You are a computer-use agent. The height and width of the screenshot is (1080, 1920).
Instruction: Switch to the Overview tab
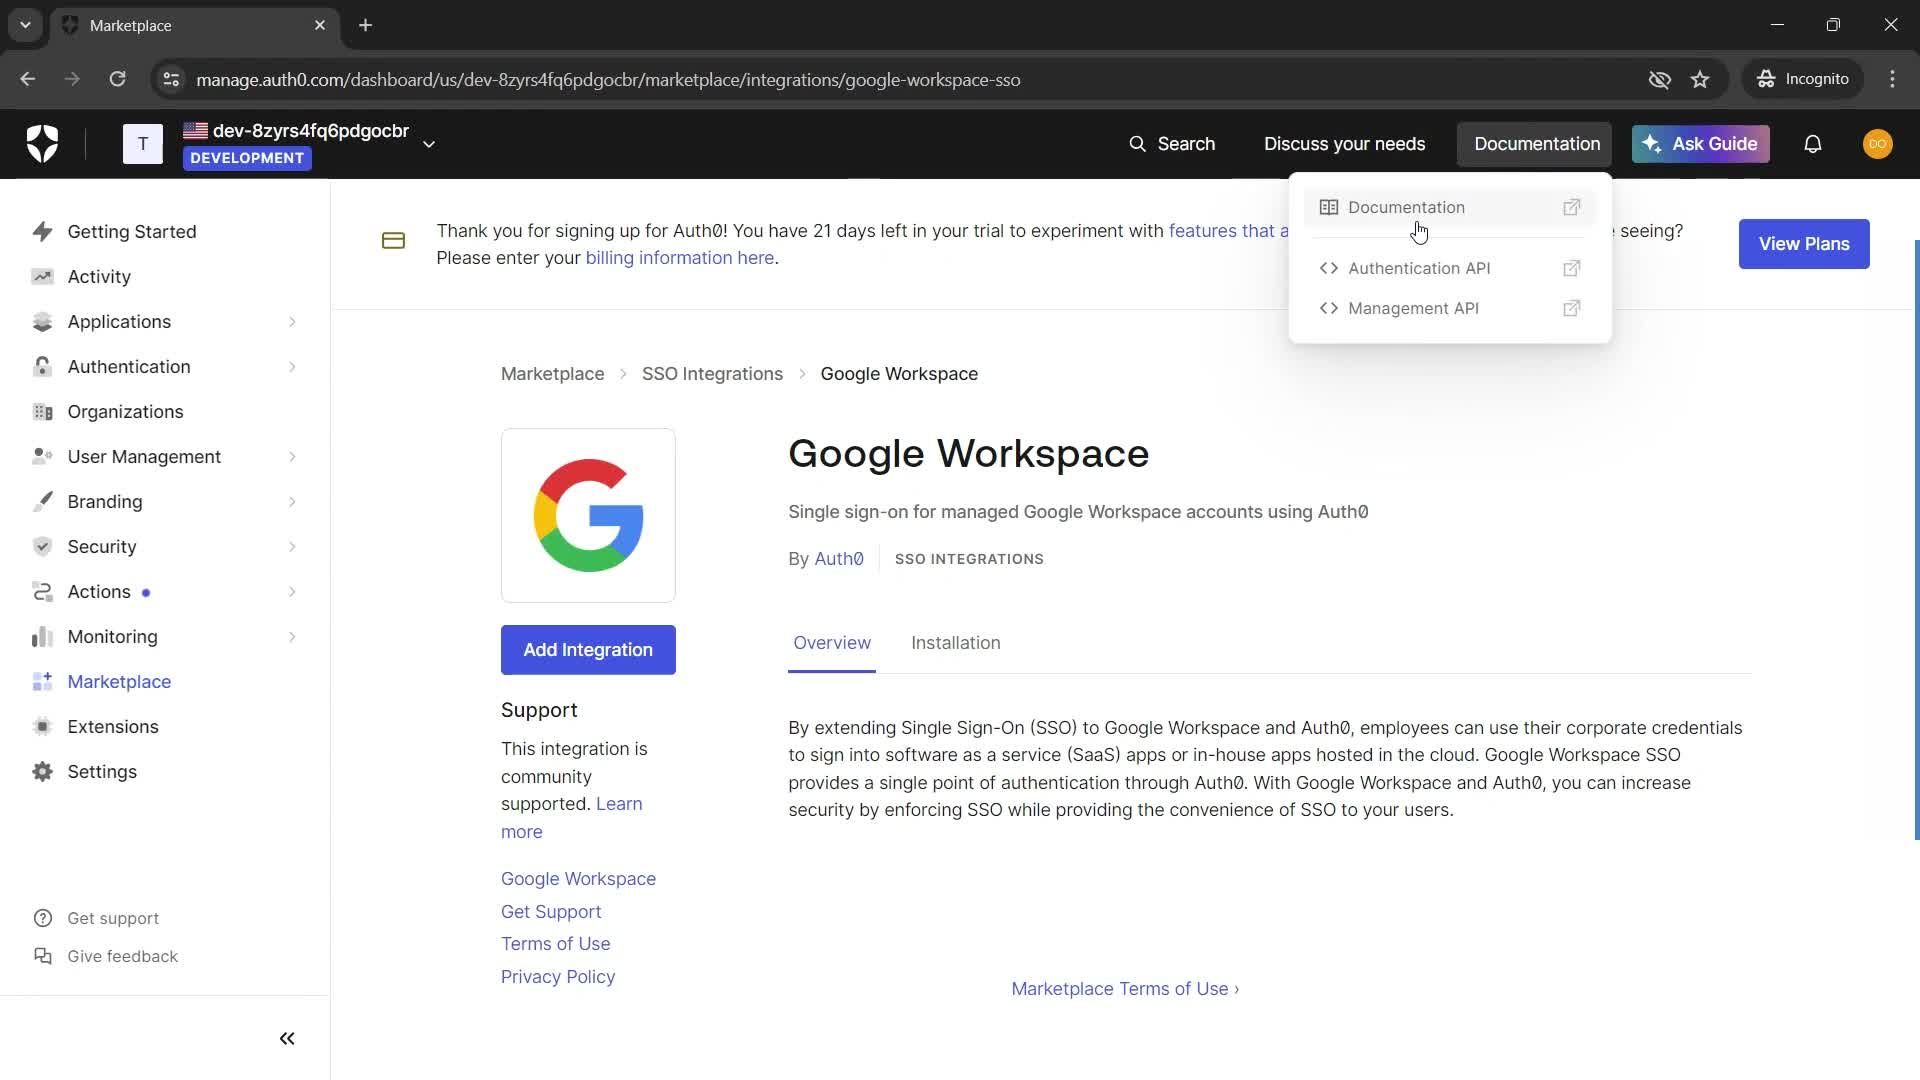pyautogui.click(x=832, y=643)
